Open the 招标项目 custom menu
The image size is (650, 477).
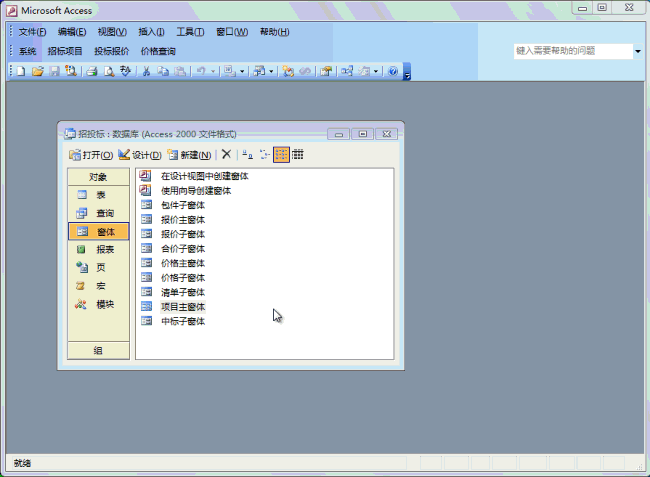[65, 51]
